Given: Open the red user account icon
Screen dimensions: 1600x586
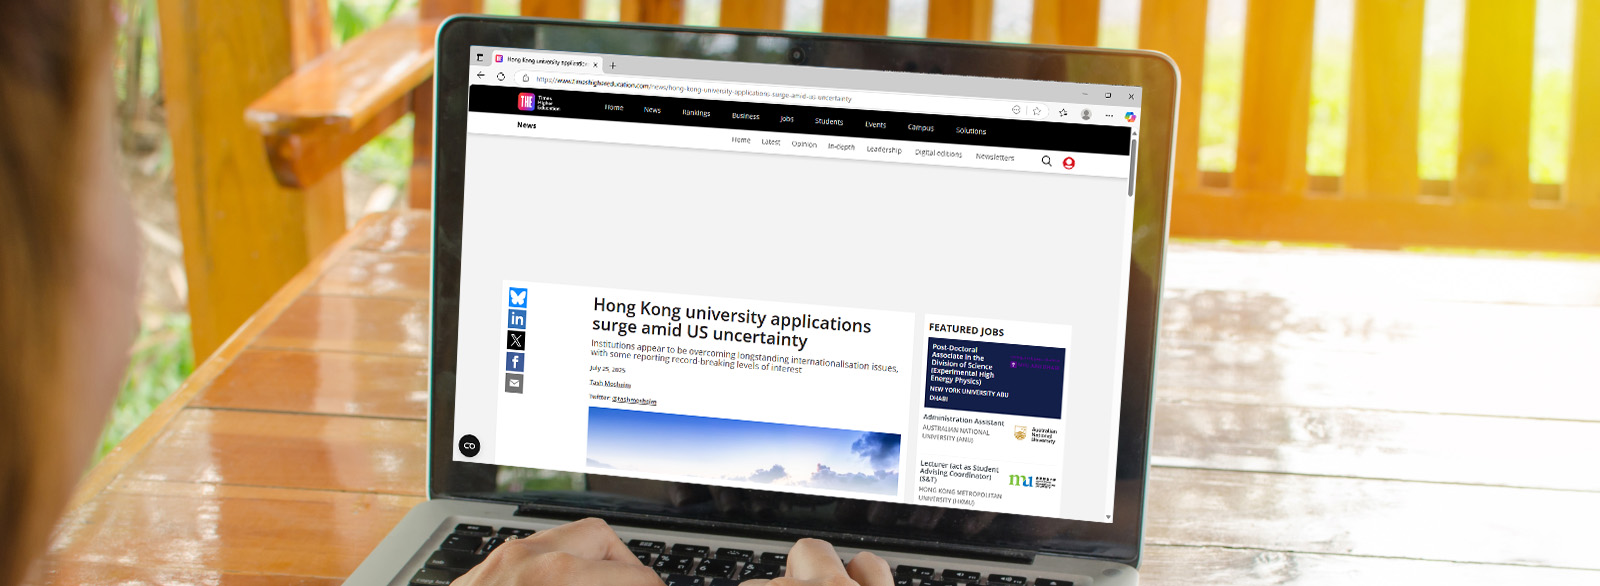Looking at the screenshot, I should pyautogui.click(x=1068, y=163).
